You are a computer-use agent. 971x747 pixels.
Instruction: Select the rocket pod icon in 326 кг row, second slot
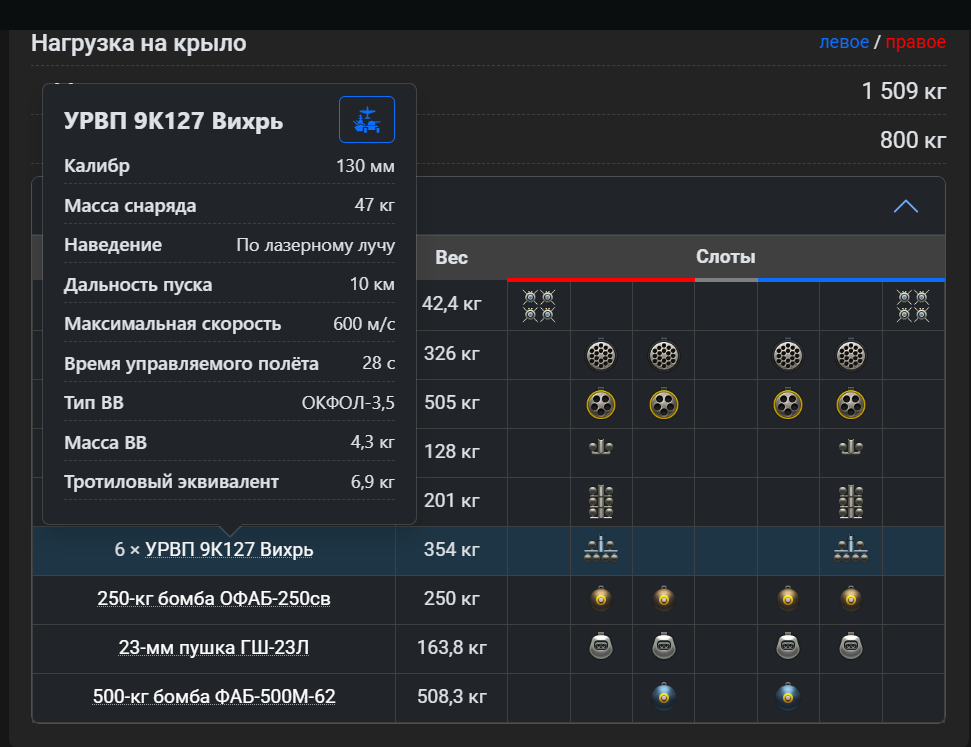(x=601, y=356)
